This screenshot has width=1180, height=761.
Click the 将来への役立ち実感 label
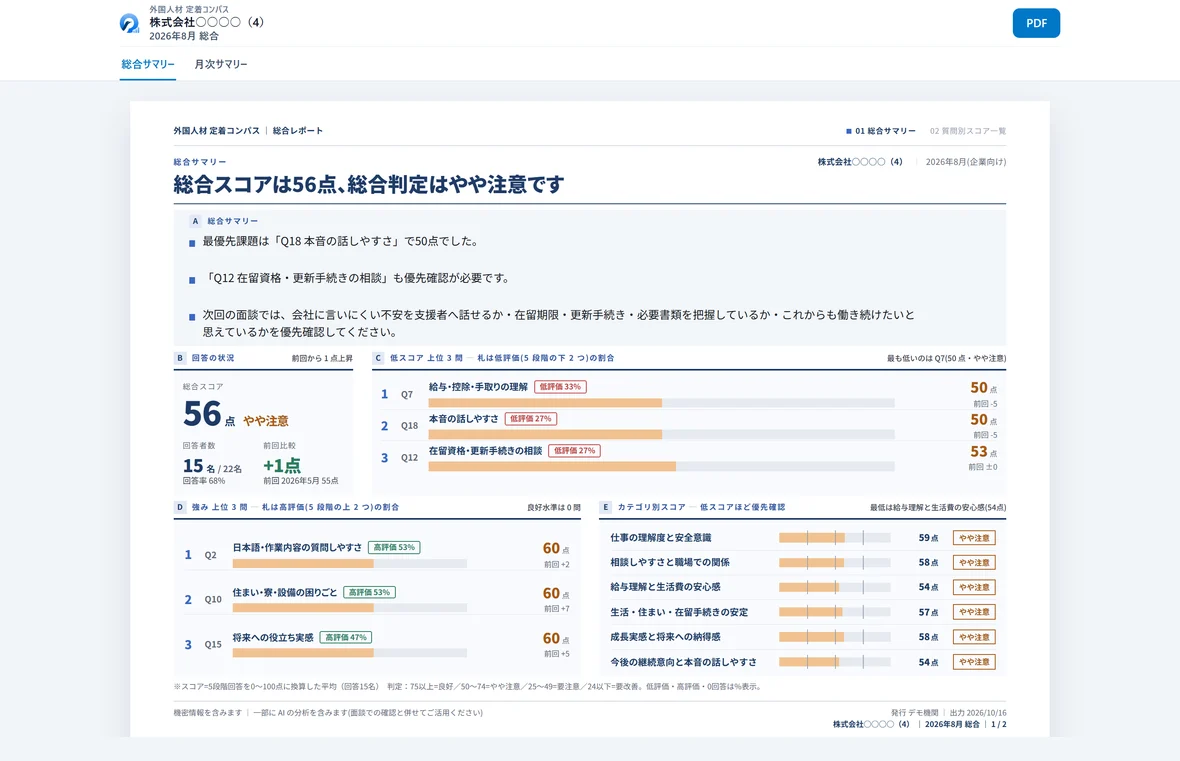(x=273, y=638)
